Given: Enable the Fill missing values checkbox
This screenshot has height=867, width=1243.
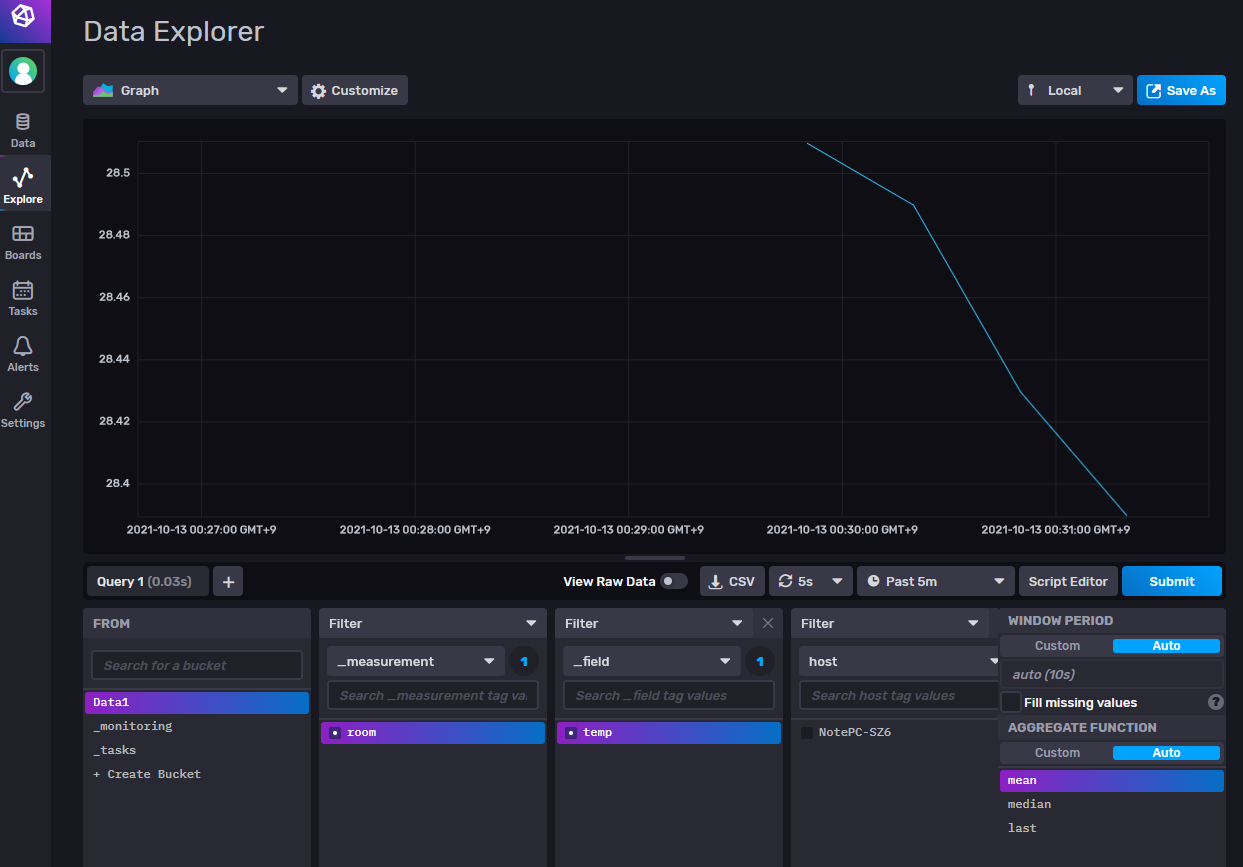Looking at the screenshot, I should coord(1010,702).
